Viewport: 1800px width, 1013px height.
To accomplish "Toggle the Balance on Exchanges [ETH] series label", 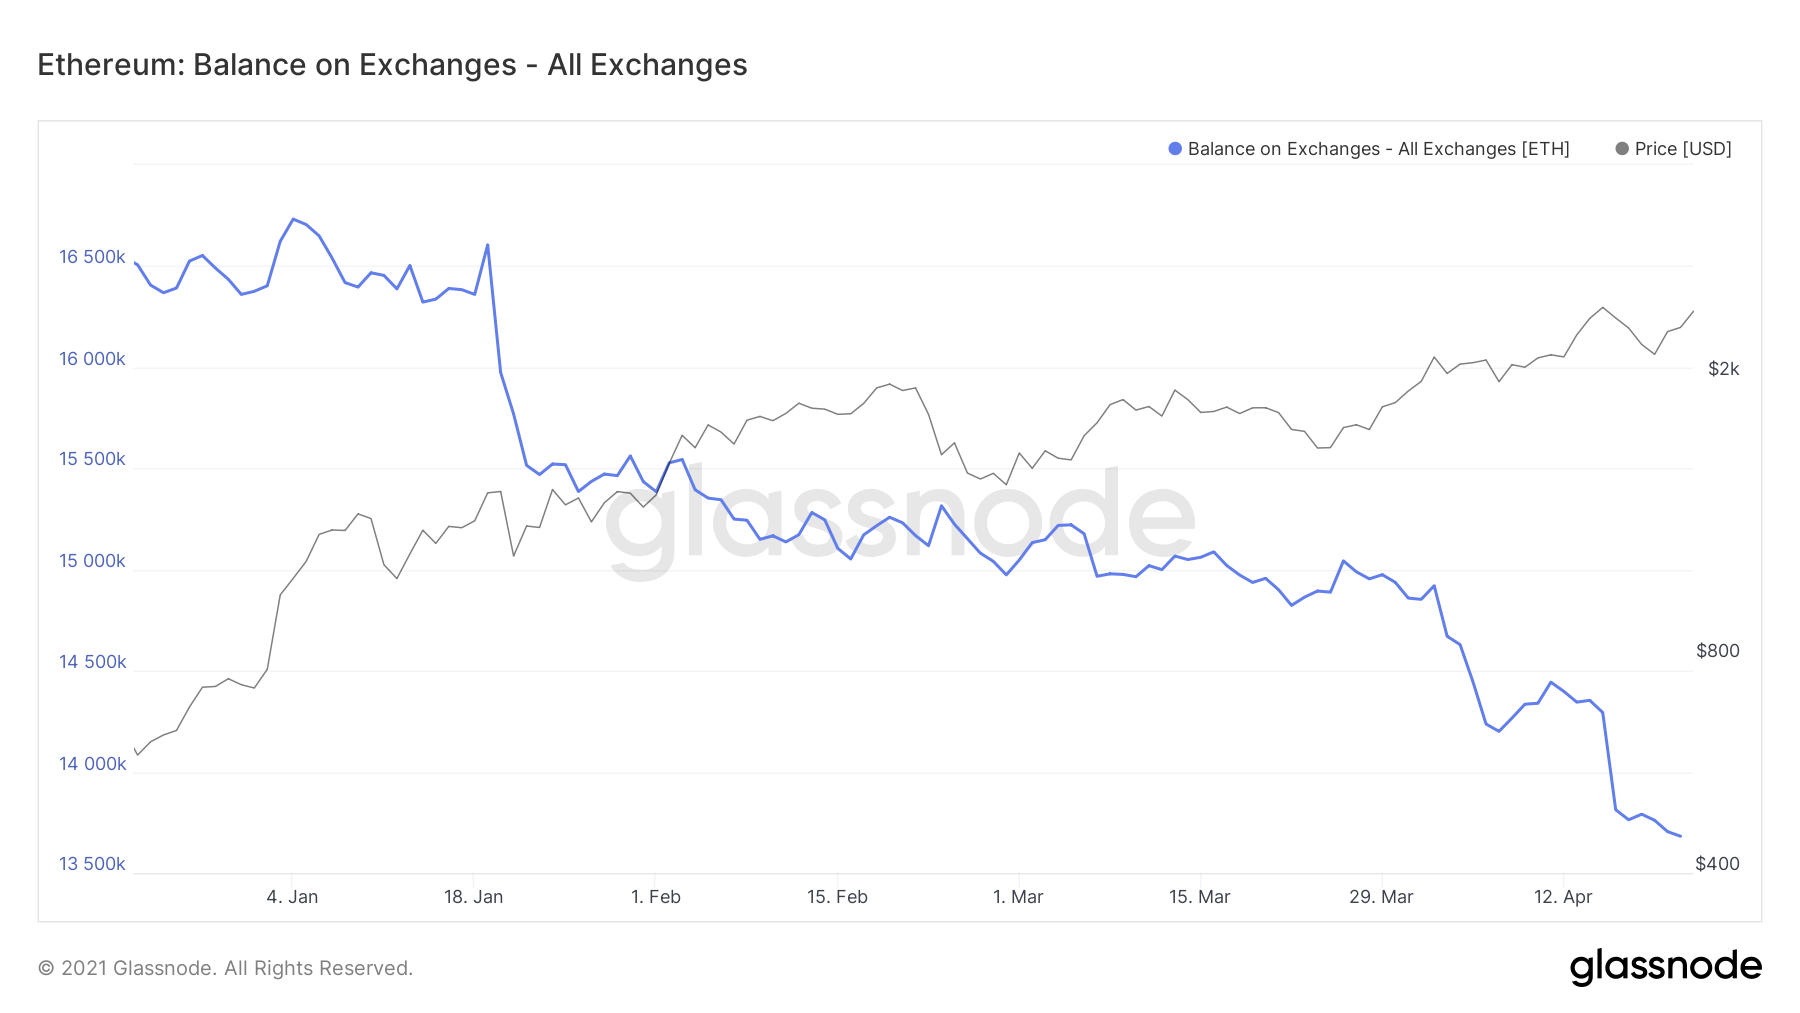I will coord(1378,149).
